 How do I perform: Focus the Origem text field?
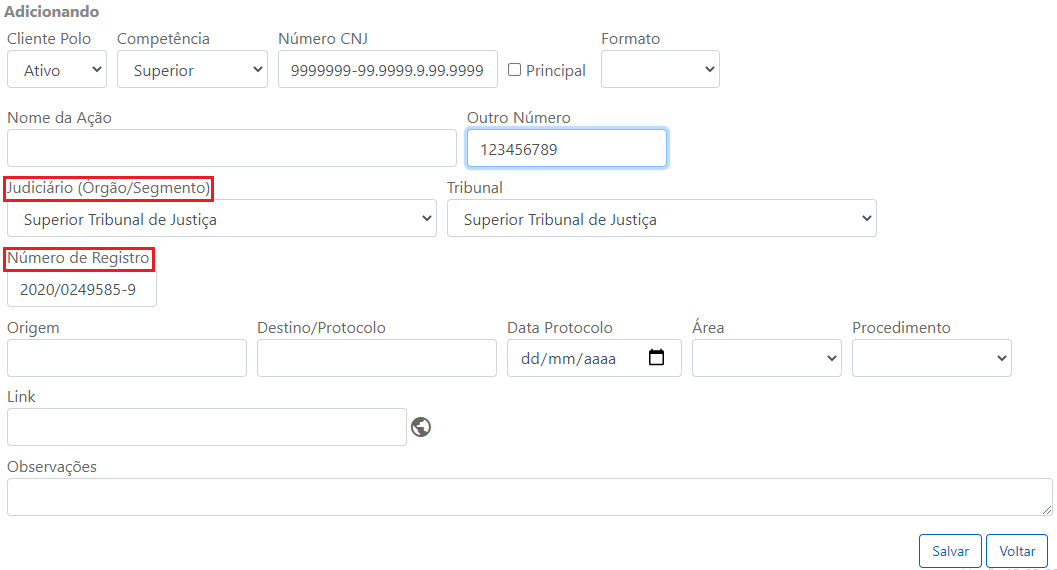[127, 358]
